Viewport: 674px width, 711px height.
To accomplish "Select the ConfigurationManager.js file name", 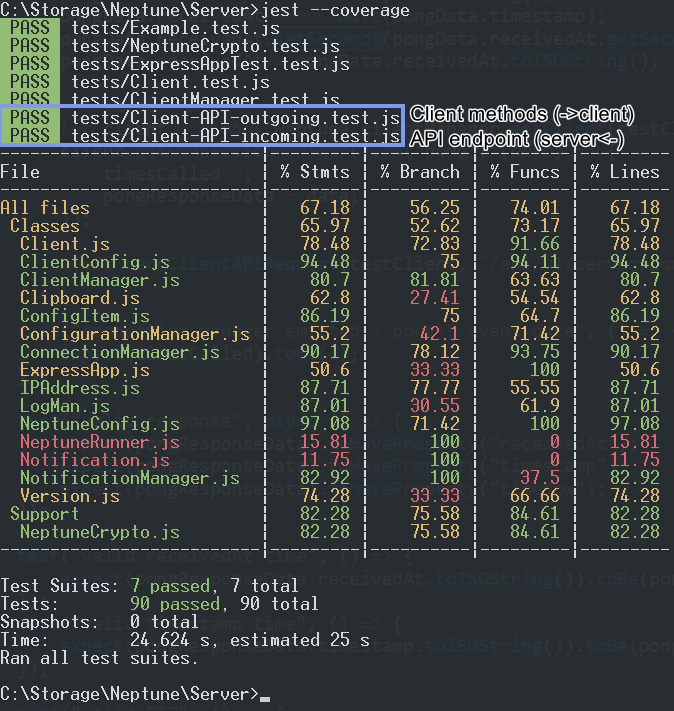I will (135, 334).
